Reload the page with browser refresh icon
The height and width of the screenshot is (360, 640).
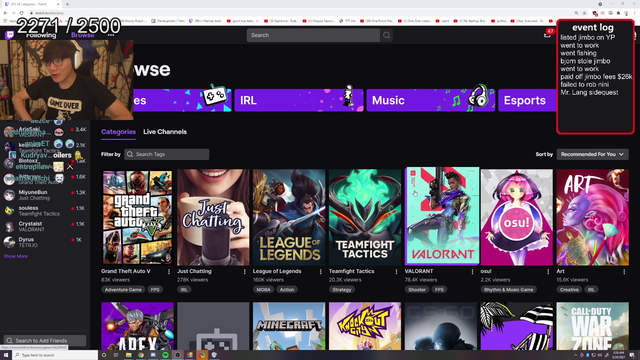pos(22,13)
